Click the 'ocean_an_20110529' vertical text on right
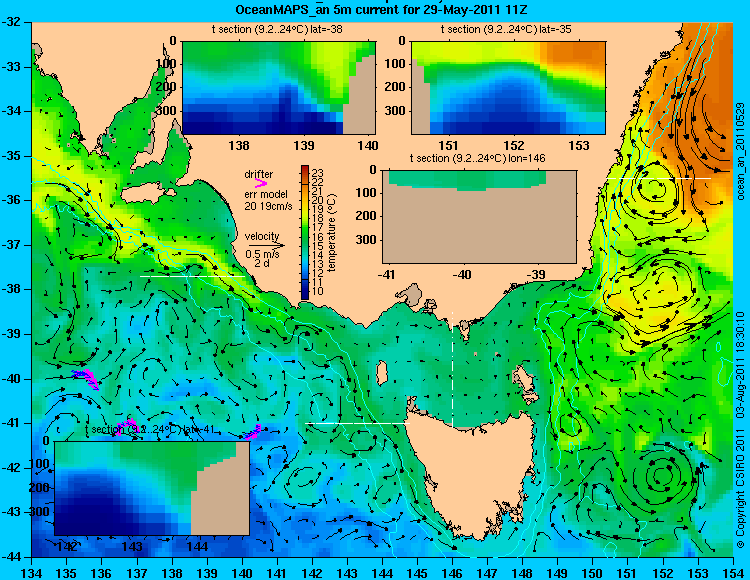This screenshot has width=750, height=580. pyautogui.click(x=740, y=151)
